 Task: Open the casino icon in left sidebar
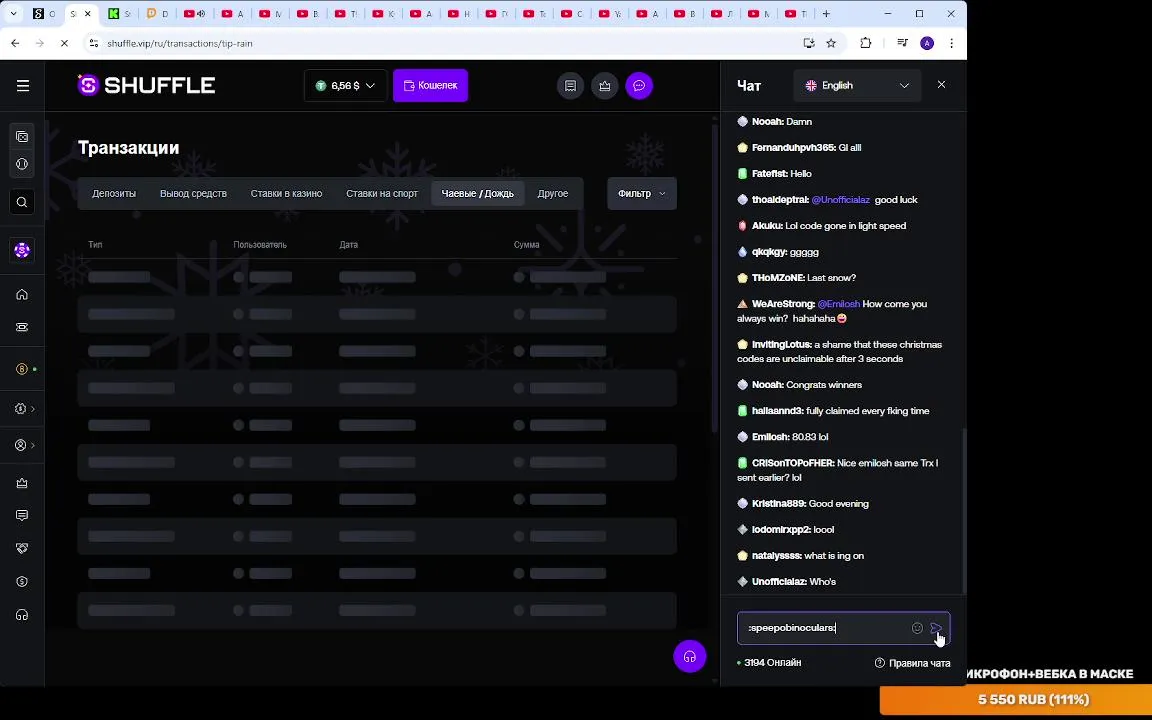click(x=22, y=137)
